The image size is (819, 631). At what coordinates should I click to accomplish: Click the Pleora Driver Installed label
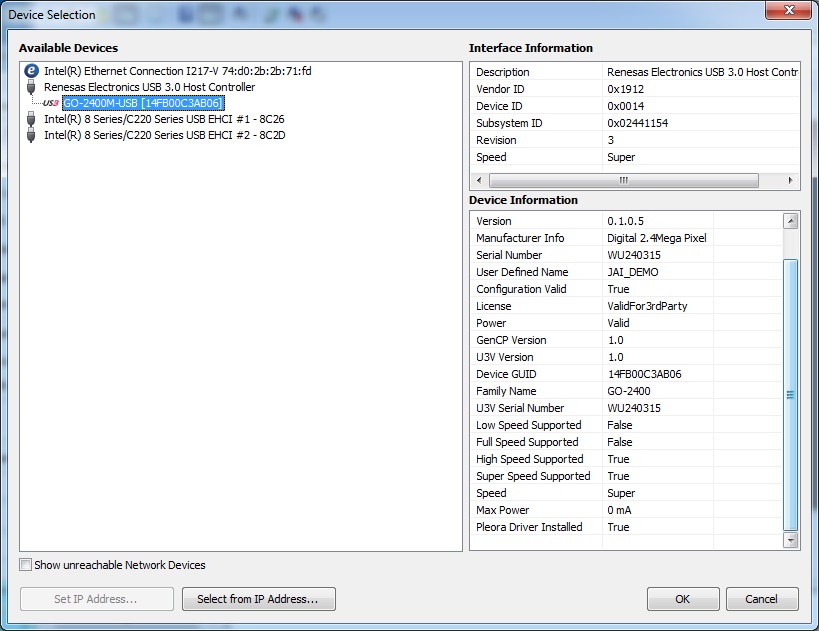tap(529, 527)
